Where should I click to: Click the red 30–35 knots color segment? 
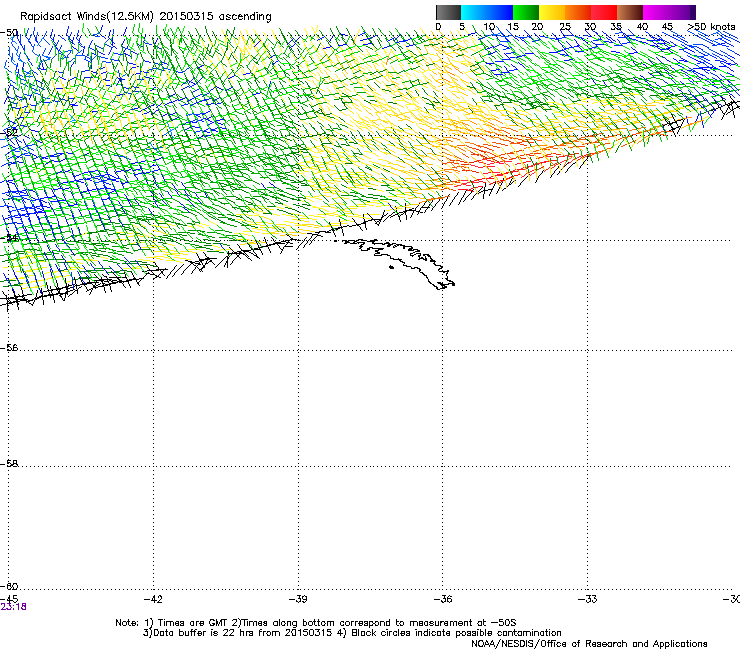coord(604,12)
